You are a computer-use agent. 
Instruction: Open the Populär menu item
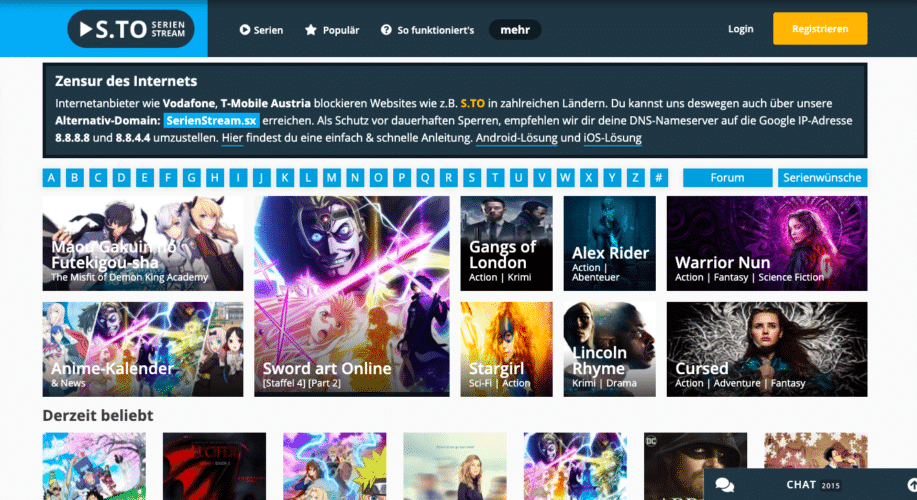pos(332,30)
